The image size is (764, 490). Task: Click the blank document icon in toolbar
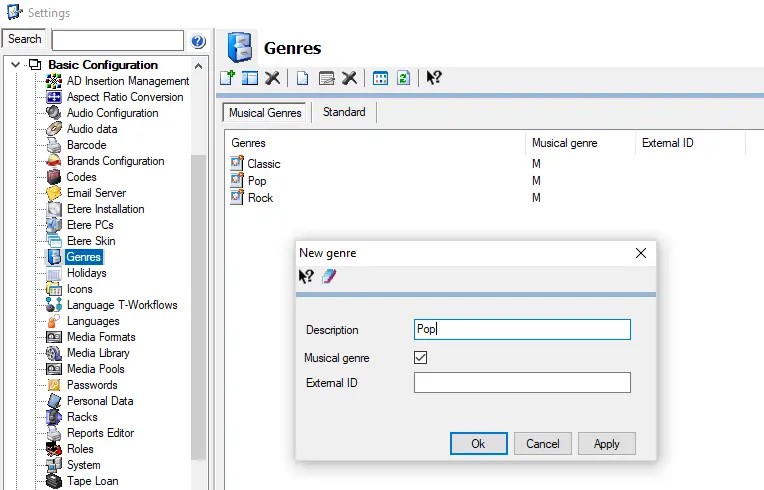point(302,78)
